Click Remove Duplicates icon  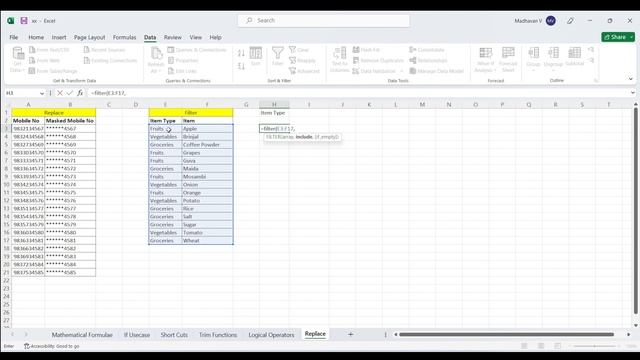pos(356,60)
